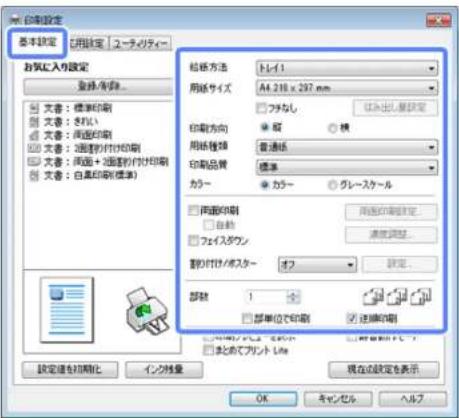This screenshot has width=459, height=418.
Task: Click the 現在の設定を表示 button
Action: click(x=384, y=370)
